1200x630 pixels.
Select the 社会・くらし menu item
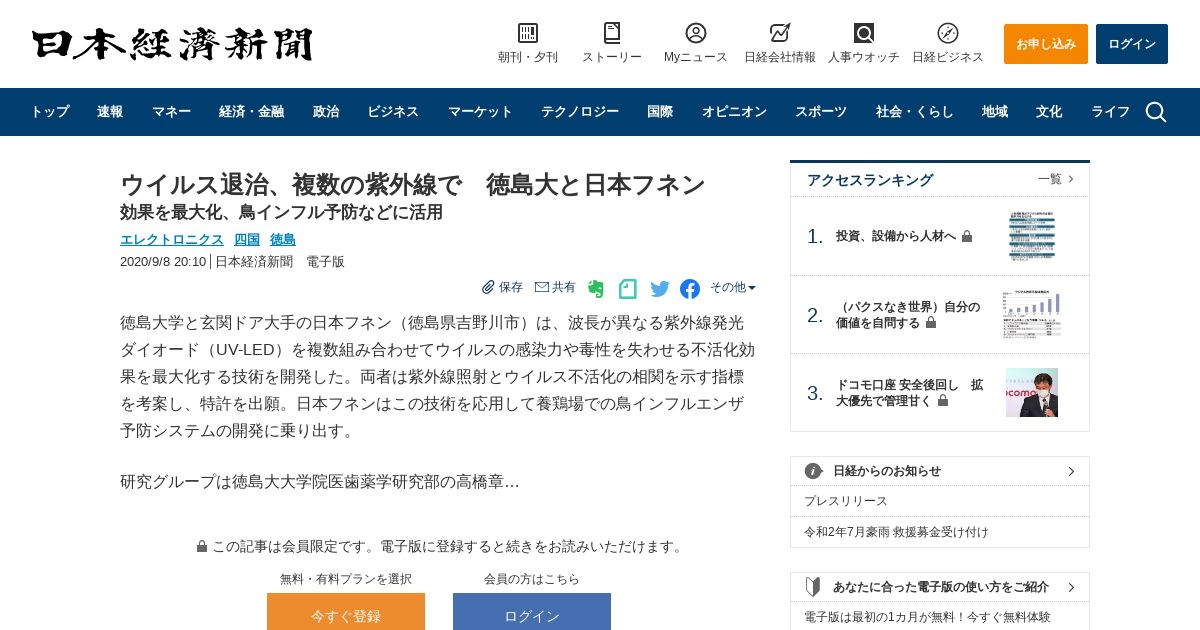915,112
